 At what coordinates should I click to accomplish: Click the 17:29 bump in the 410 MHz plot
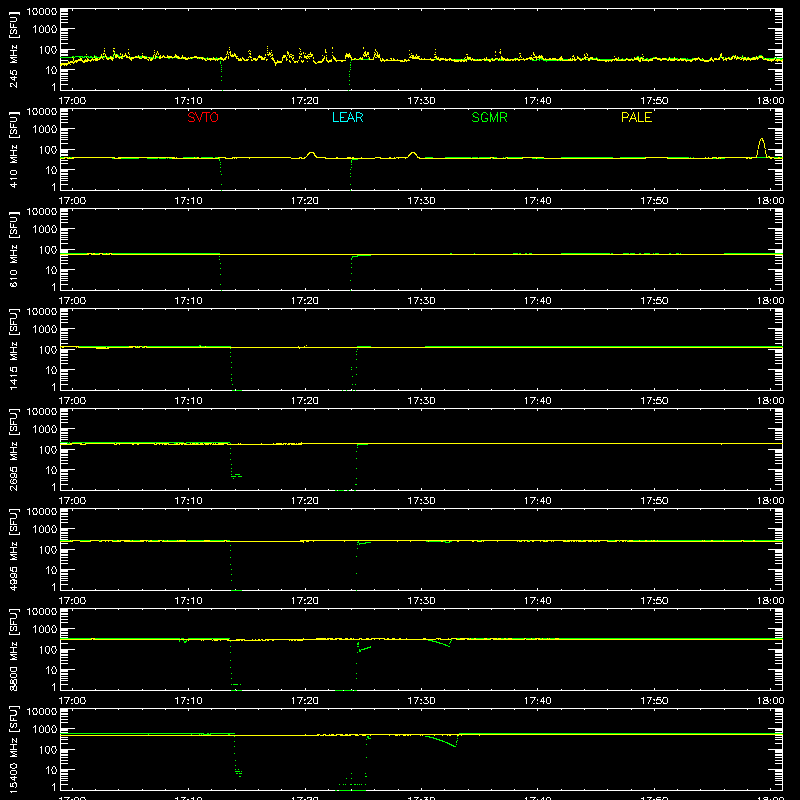click(x=413, y=155)
